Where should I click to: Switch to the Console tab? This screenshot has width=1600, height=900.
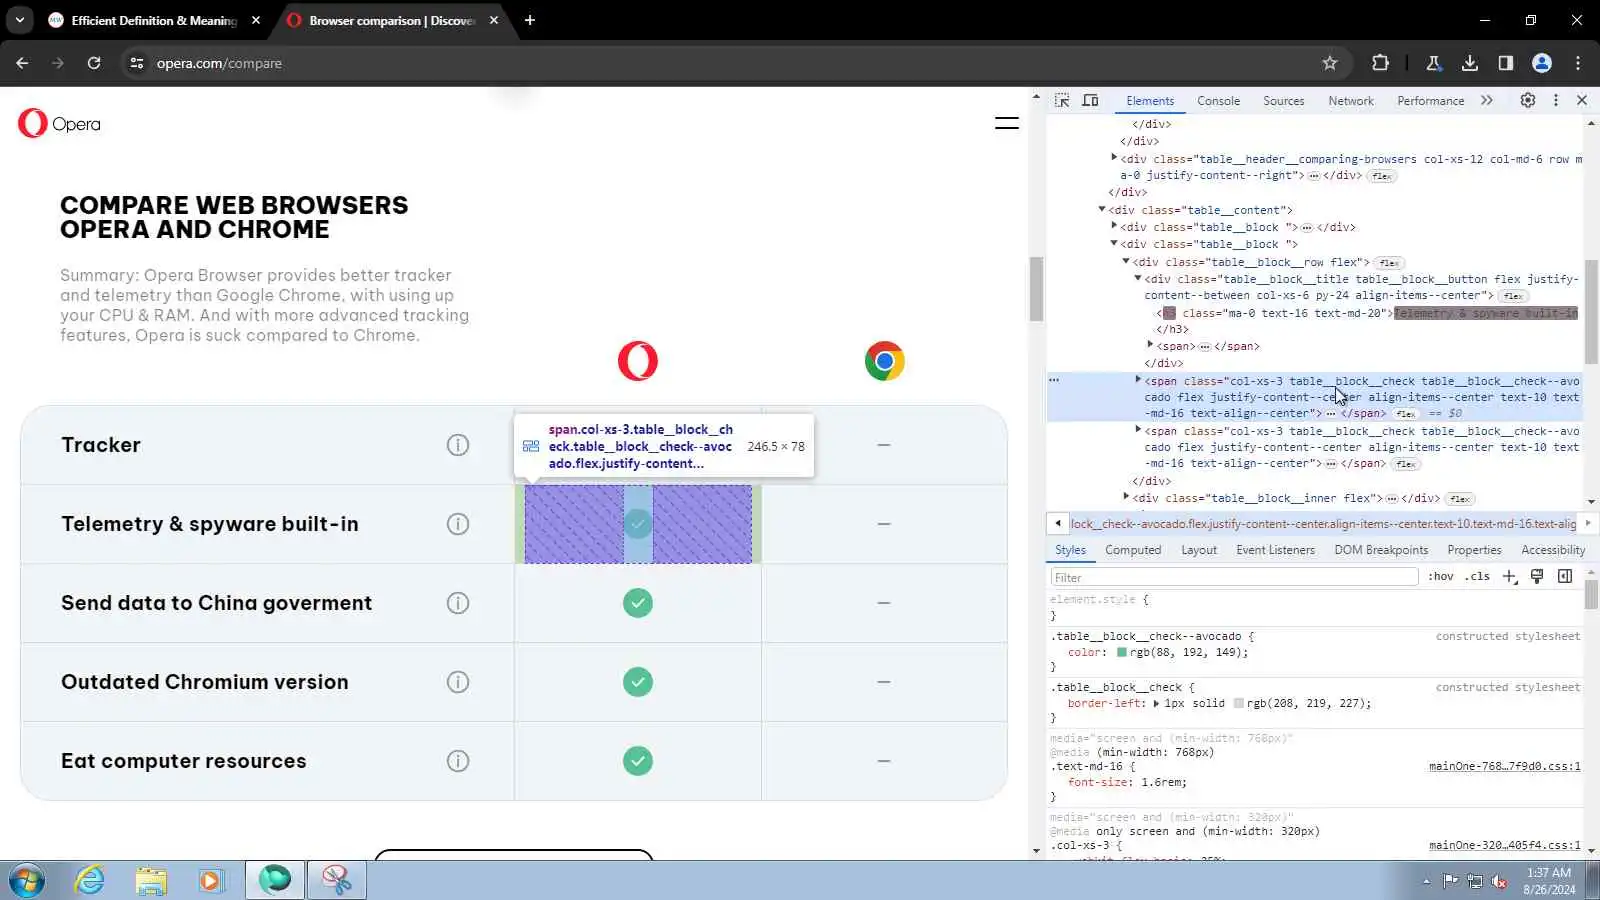coord(1218,101)
